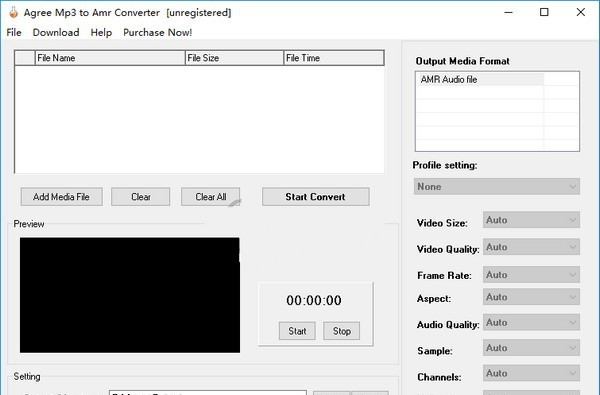Click the black preview video area

tap(130, 295)
